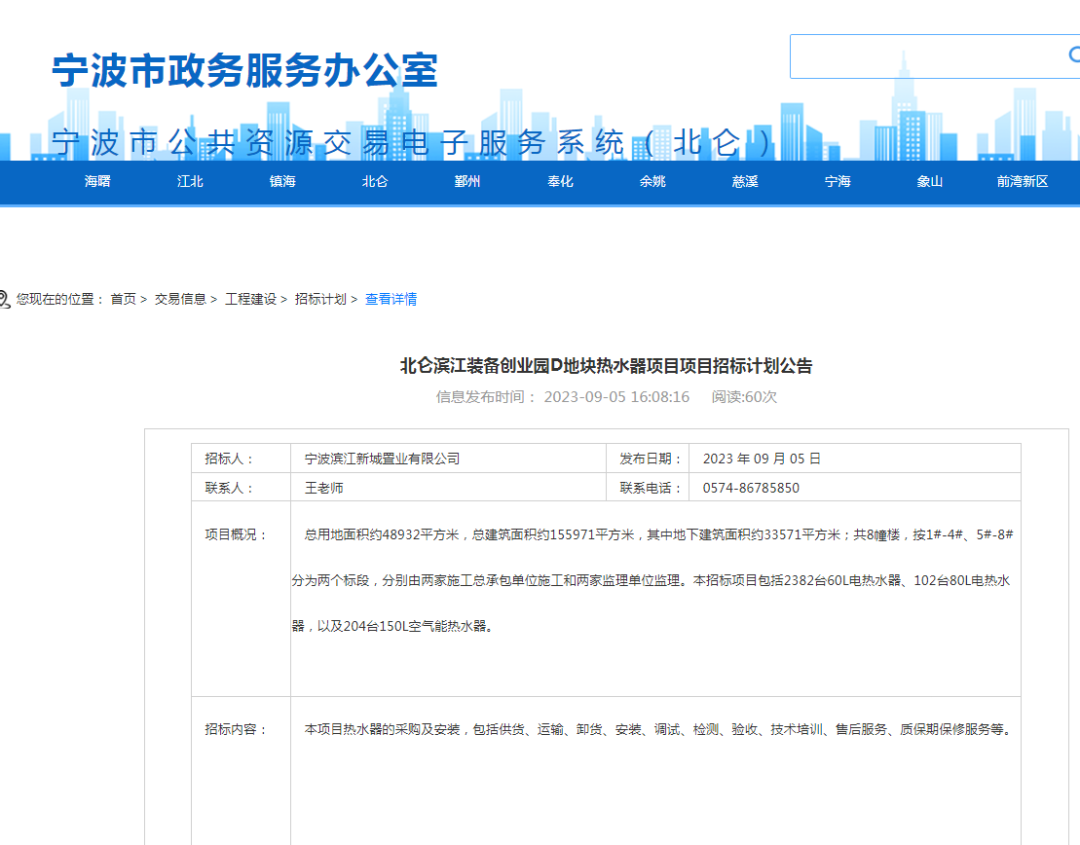Click the publish time 2023-09-05 16:08:16
The width and height of the screenshot is (1080, 845).
(x=616, y=397)
